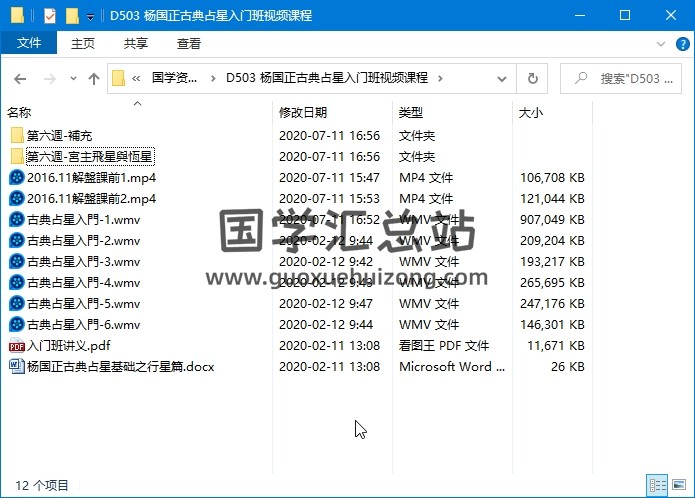Click the window's folder icon in title bar
Image resolution: width=695 pixels, height=498 pixels.
[x=17, y=16]
